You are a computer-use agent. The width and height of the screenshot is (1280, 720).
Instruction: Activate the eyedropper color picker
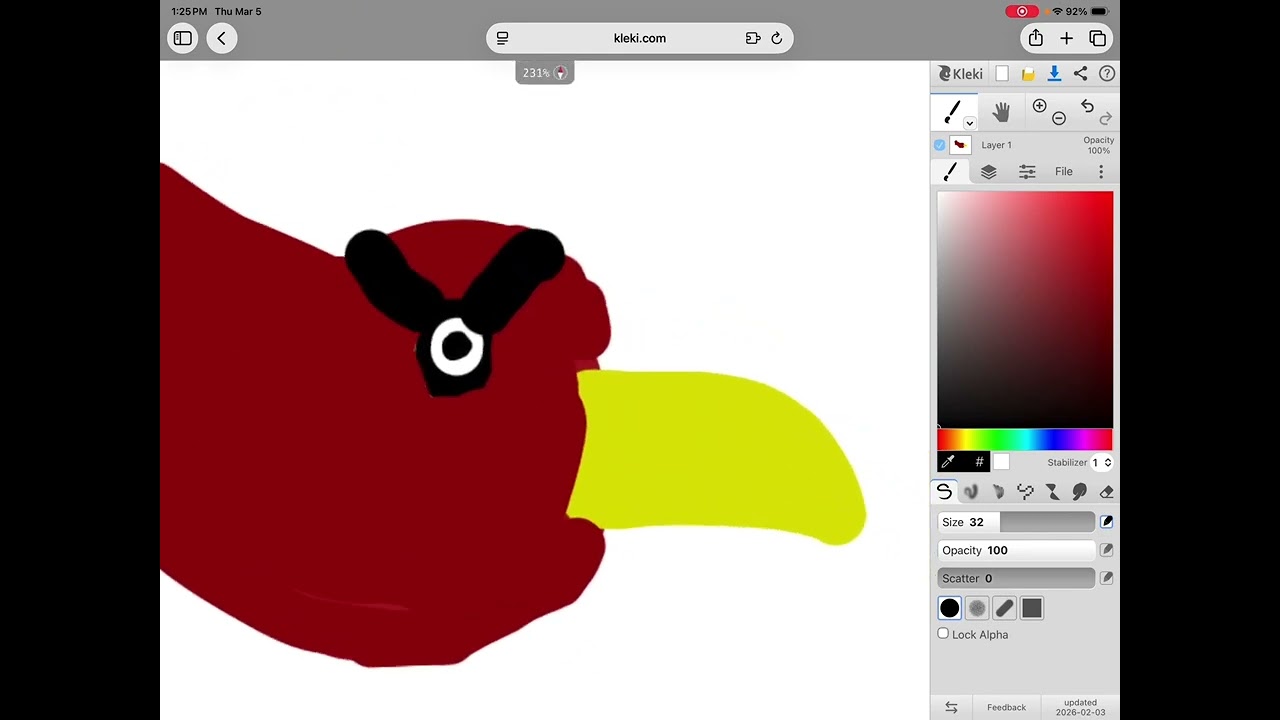(948, 461)
